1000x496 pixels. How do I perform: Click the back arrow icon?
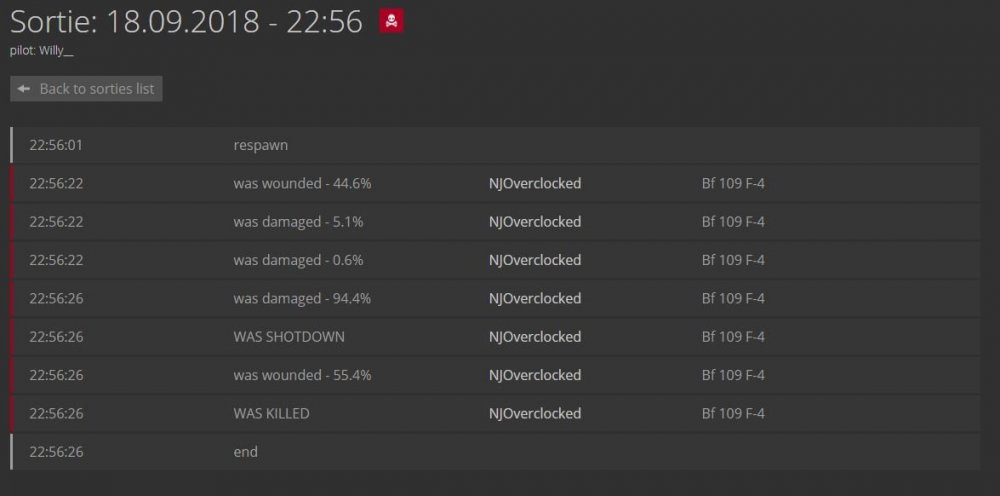pyautogui.click(x=24, y=89)
